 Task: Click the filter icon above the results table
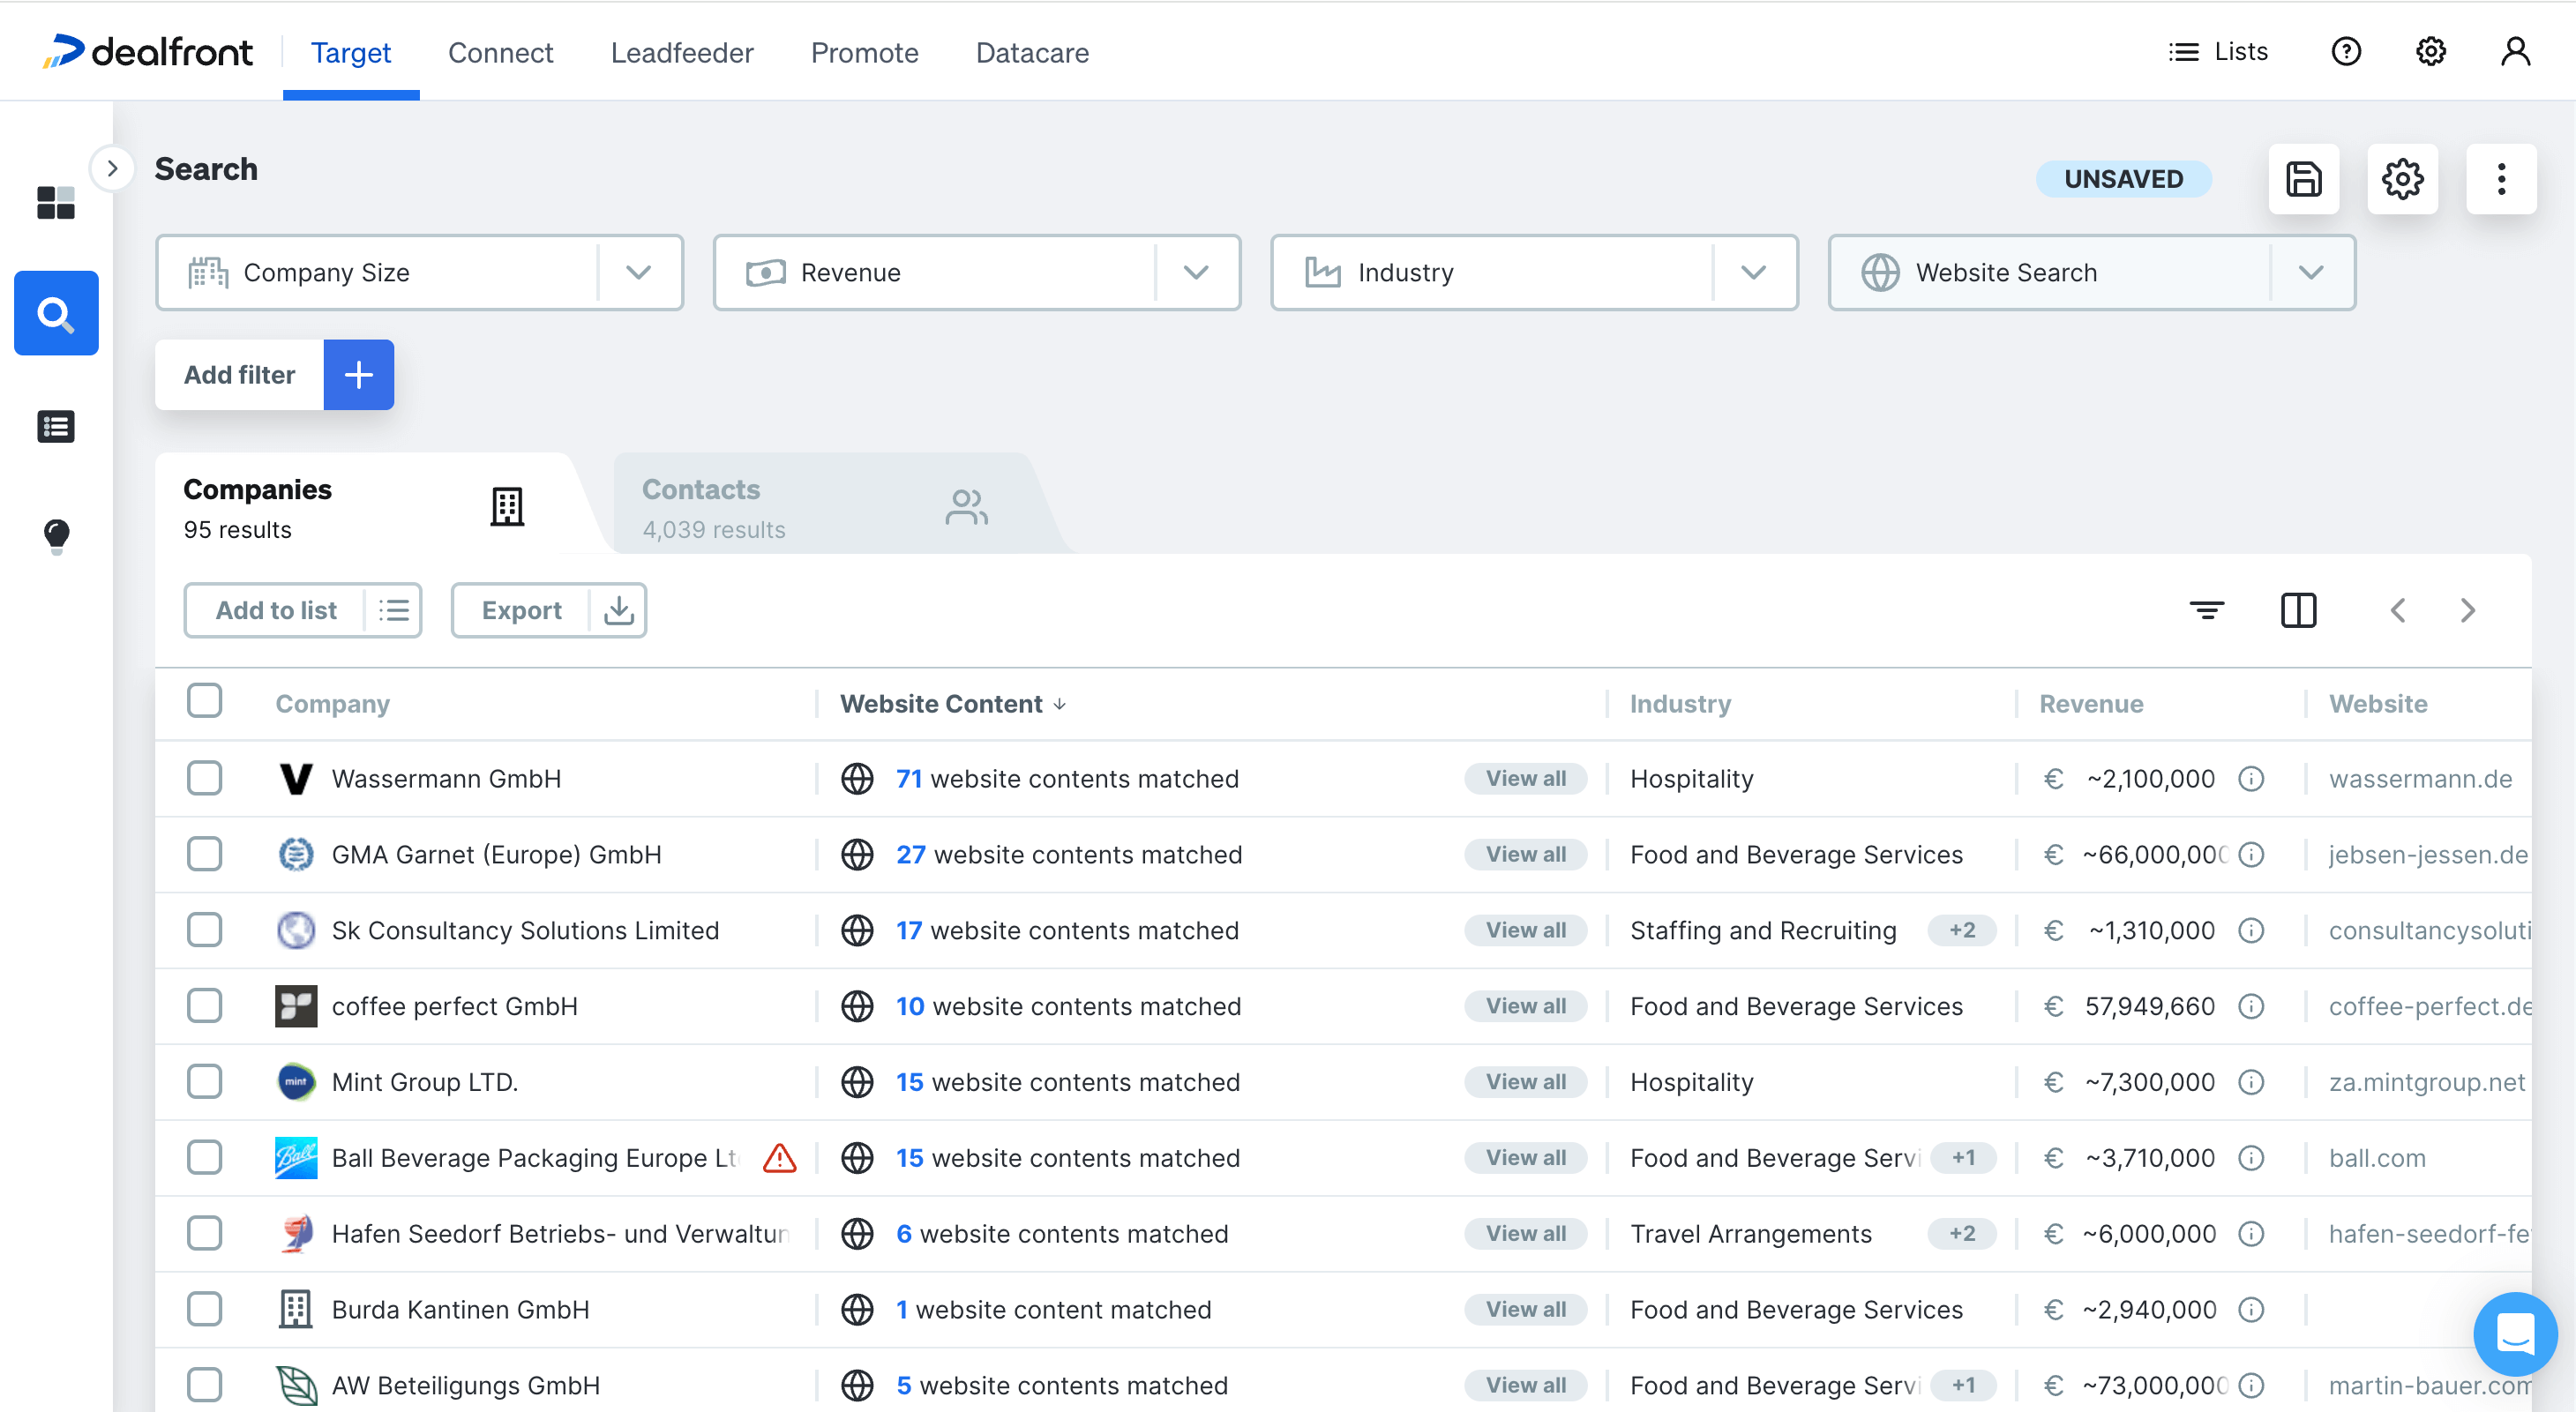click(2208, 610)
